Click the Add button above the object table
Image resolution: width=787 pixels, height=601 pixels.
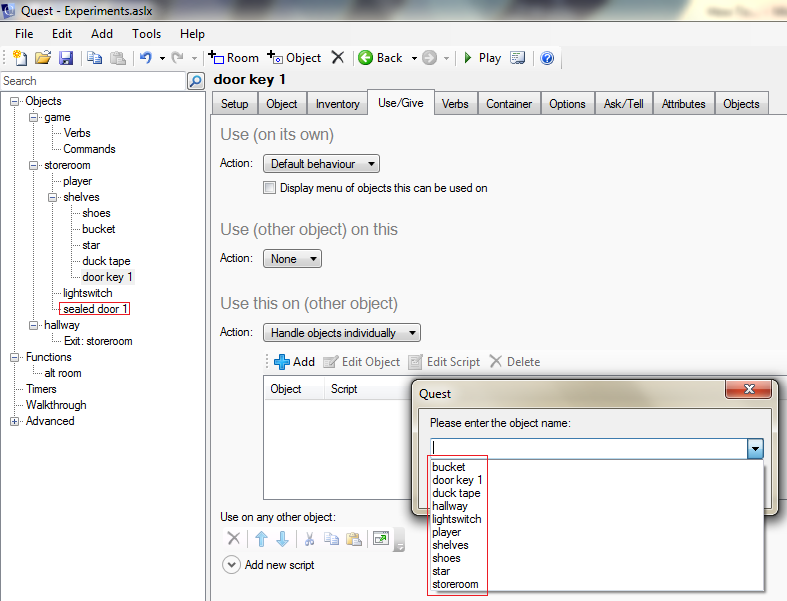point(294,362)
